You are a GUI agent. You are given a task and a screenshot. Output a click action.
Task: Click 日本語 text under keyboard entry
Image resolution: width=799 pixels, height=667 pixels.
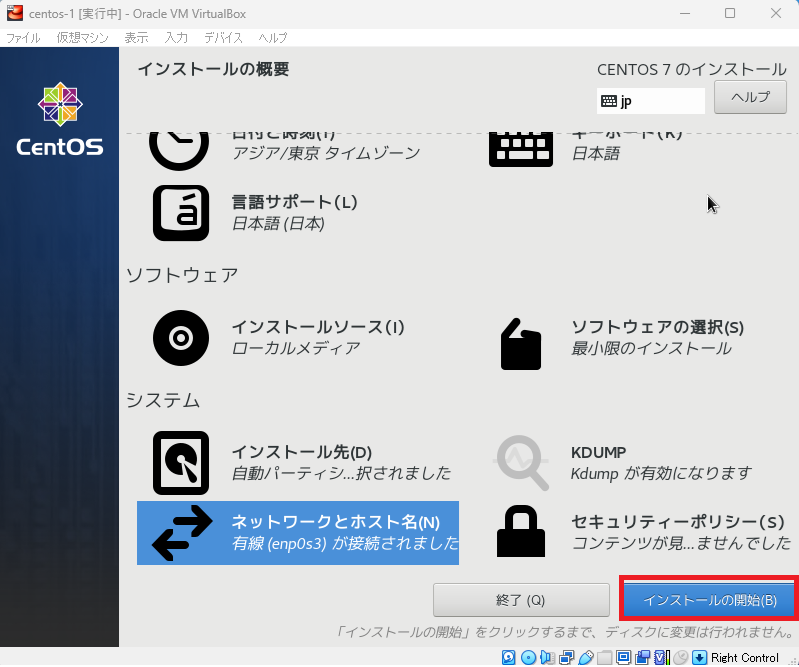[x=596, y=153]
